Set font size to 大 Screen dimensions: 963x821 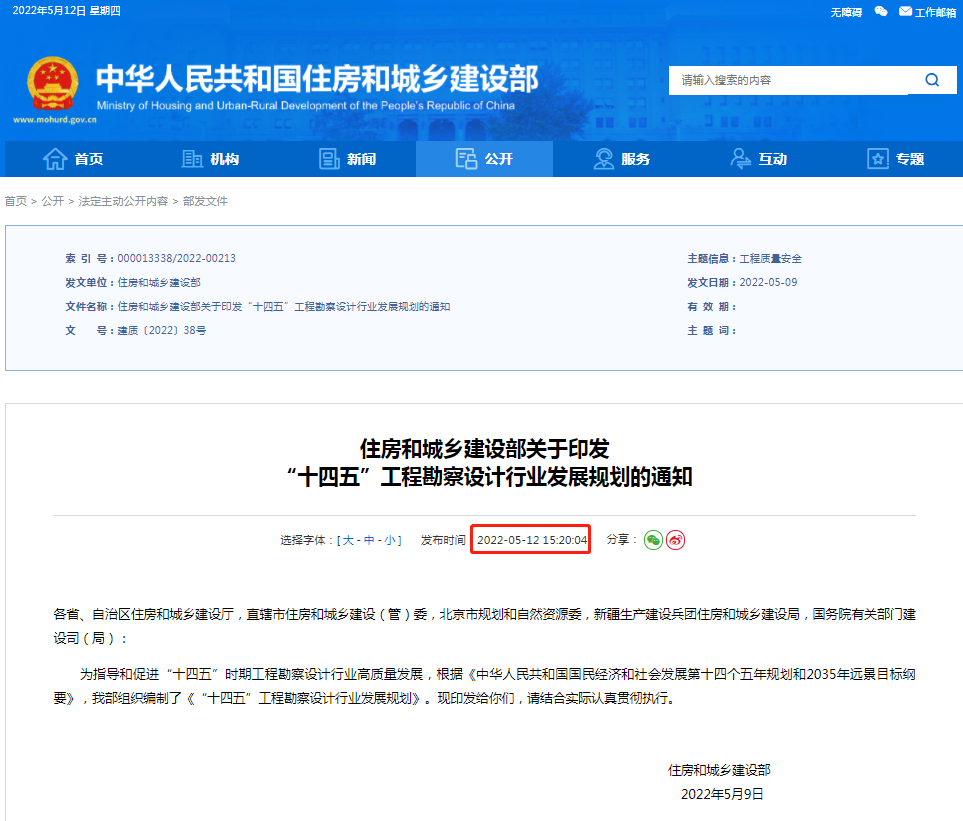click(348, 540)
